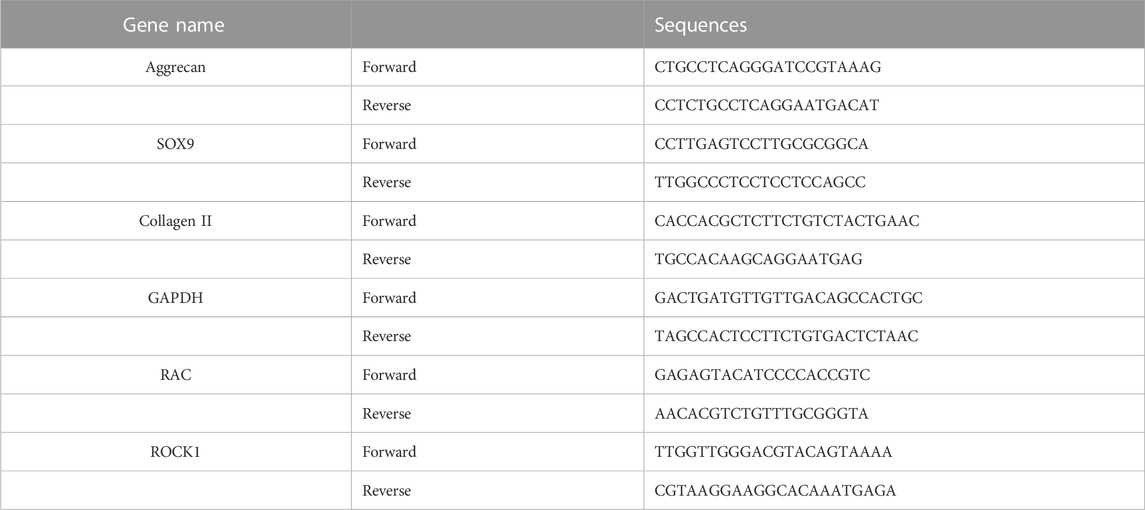1145x510 pixels.
Task: Select the RAC gene name cell
Action: 174,375
